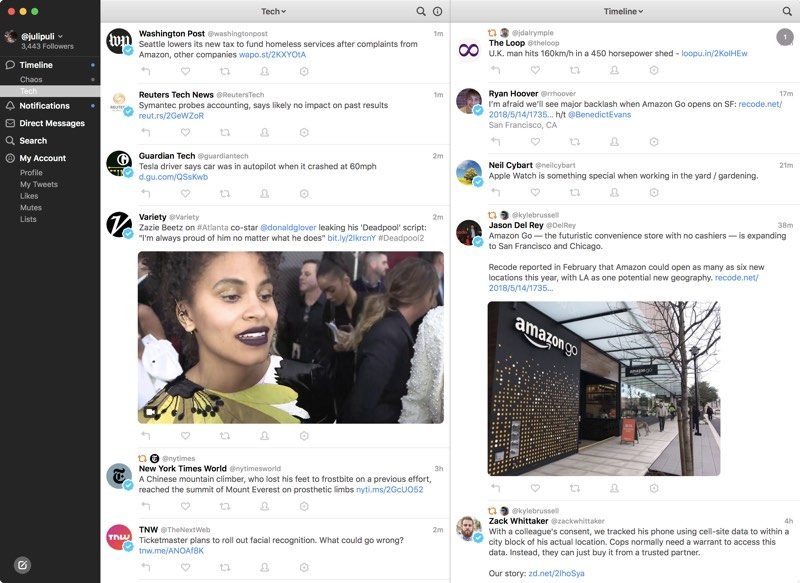
Task: Show info for the Tech column
Action: click(x=438, y=11)
